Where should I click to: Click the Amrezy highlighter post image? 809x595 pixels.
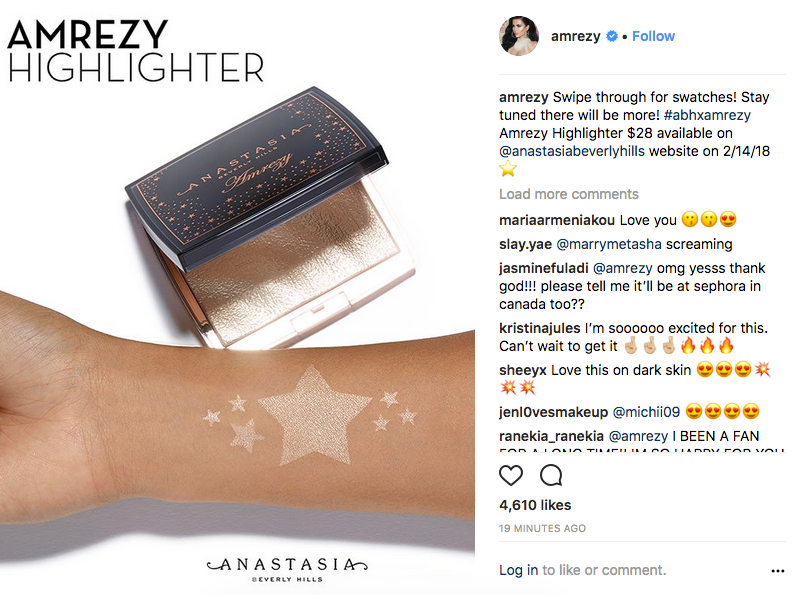(x=237, y=297)
